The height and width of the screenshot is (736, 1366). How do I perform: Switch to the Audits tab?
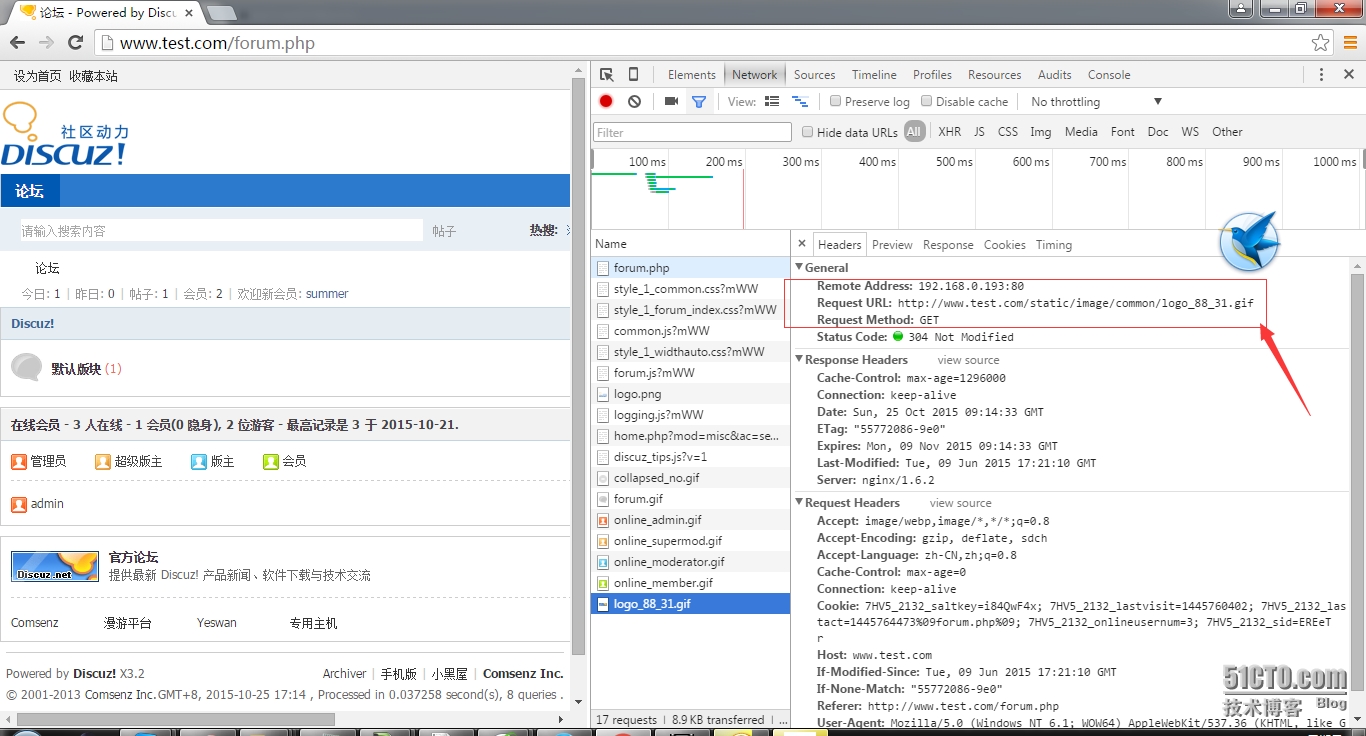[x=1055, y=75]
